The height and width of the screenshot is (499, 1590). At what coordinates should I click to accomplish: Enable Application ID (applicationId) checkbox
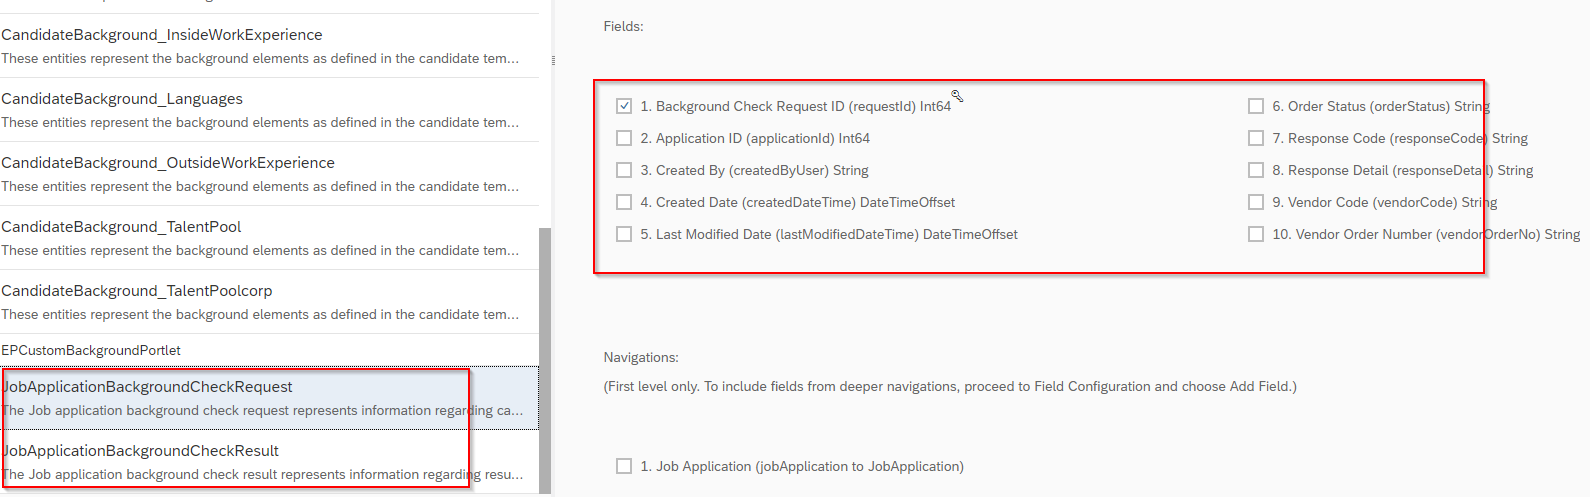pyautogui.click(x=624, y=138)
